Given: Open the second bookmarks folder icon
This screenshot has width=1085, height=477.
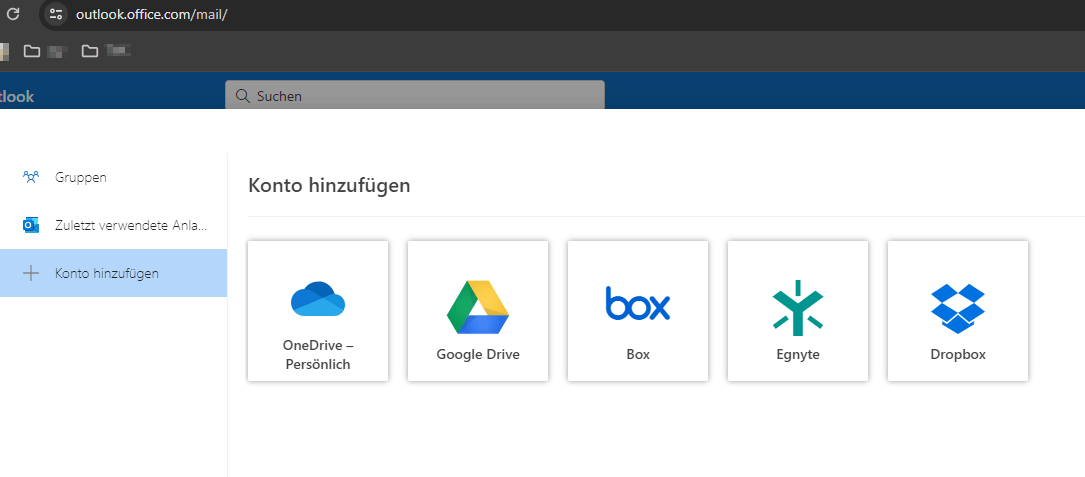Looking at the screenshot, I should click(x=90, y=51).
